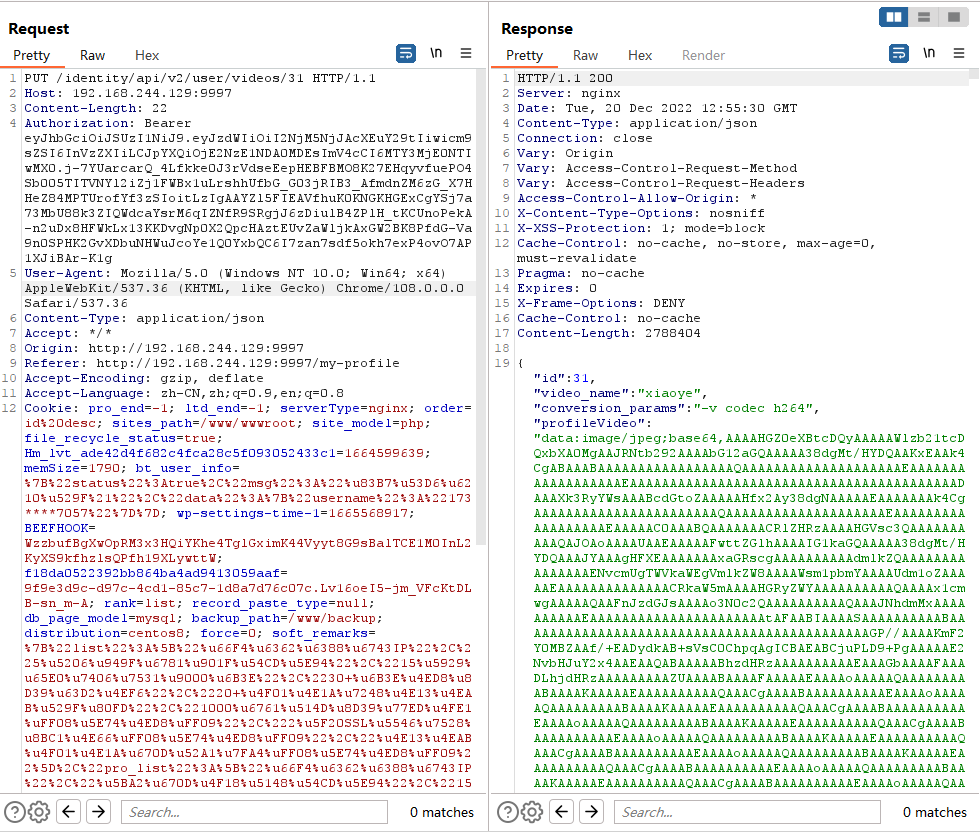The height and width of the screenshot is (832, 980).
Task: Click the X-XSS-Protection header in Response
Action: tap(641, 228)
